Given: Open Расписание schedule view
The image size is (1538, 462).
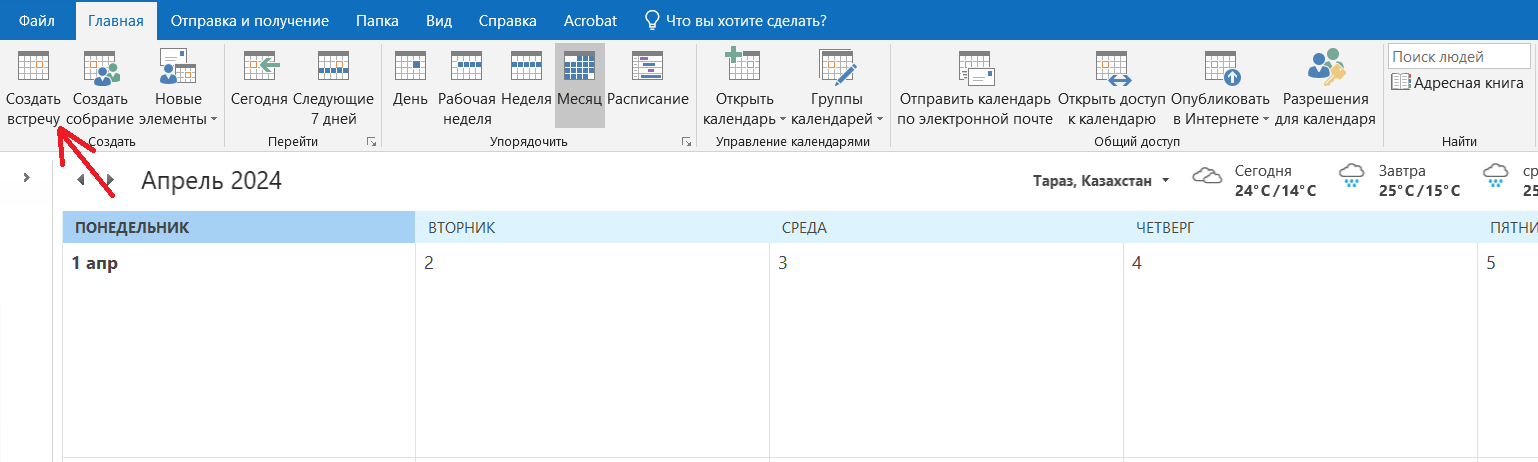Looking at the screenshot, I should (647, 68).
